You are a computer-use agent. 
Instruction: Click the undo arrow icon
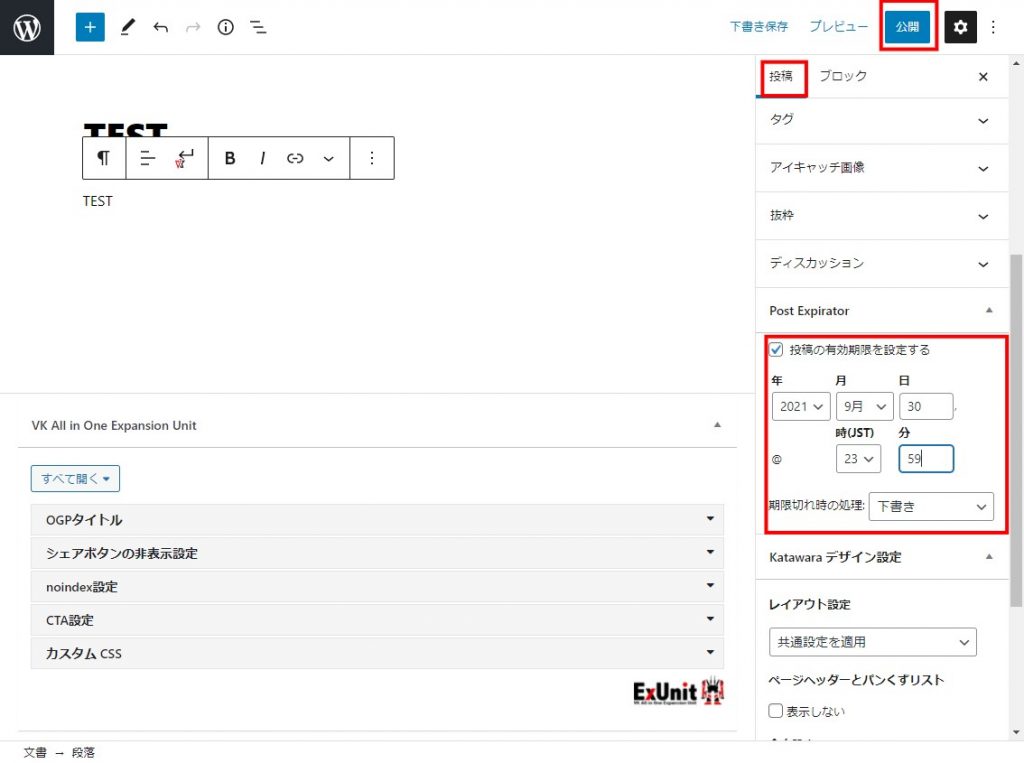(x=160, y=27)
